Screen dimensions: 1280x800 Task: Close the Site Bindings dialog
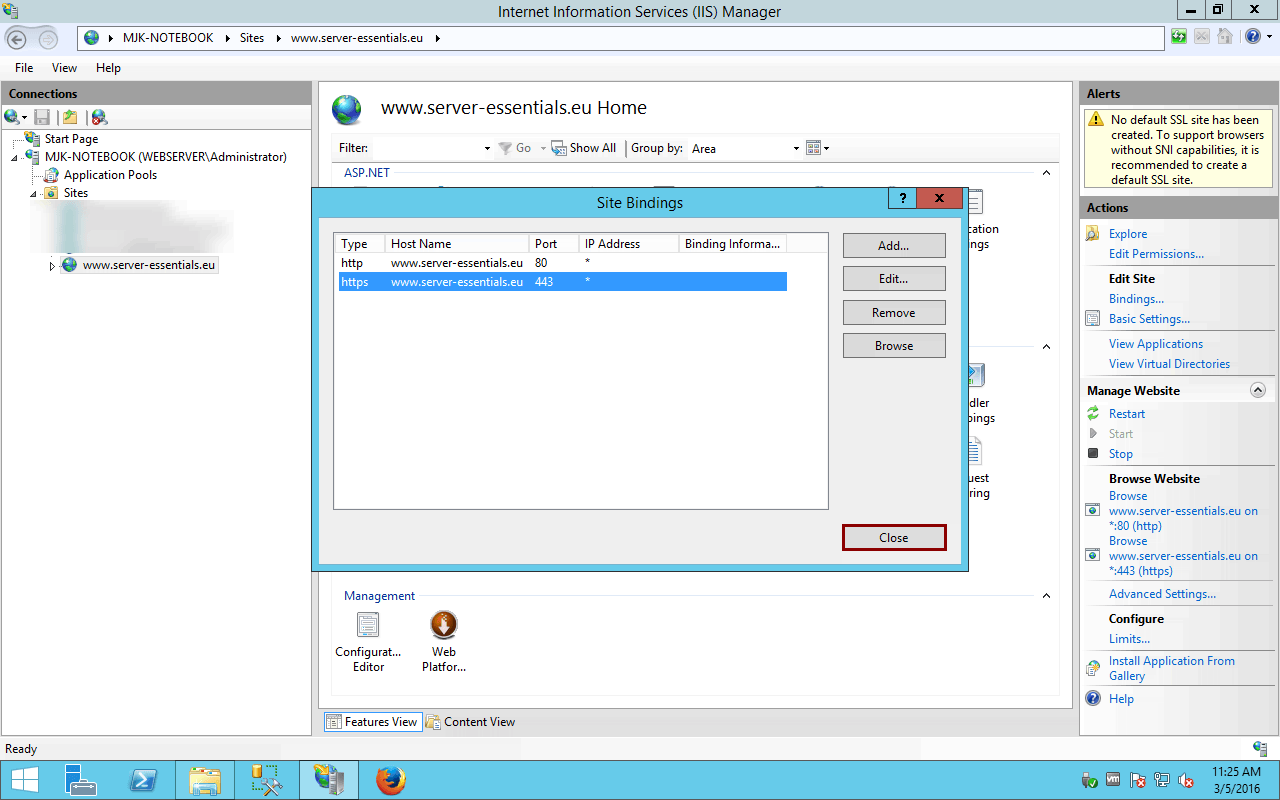894,538
